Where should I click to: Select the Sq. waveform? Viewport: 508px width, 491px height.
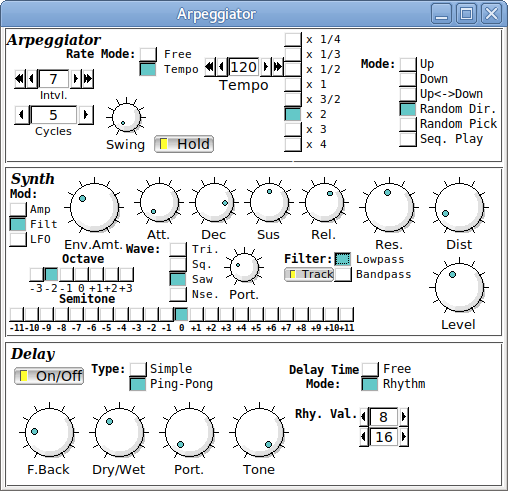[x=178, y=265]
